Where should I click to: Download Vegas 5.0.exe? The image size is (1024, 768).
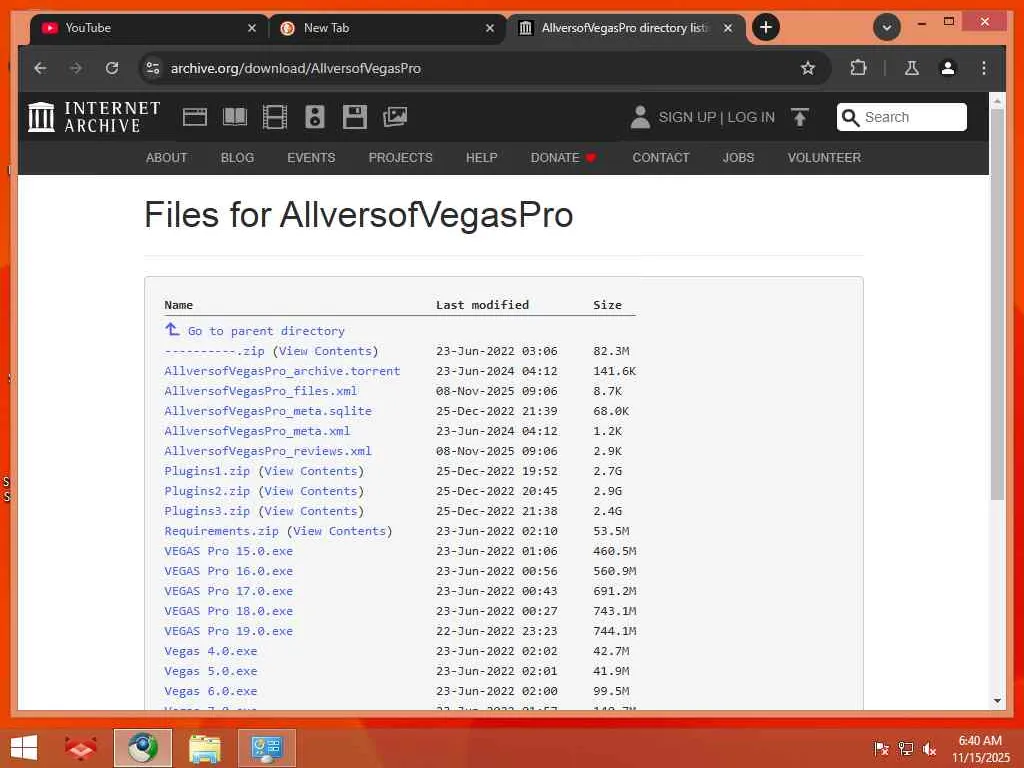(x=211, y=671)
